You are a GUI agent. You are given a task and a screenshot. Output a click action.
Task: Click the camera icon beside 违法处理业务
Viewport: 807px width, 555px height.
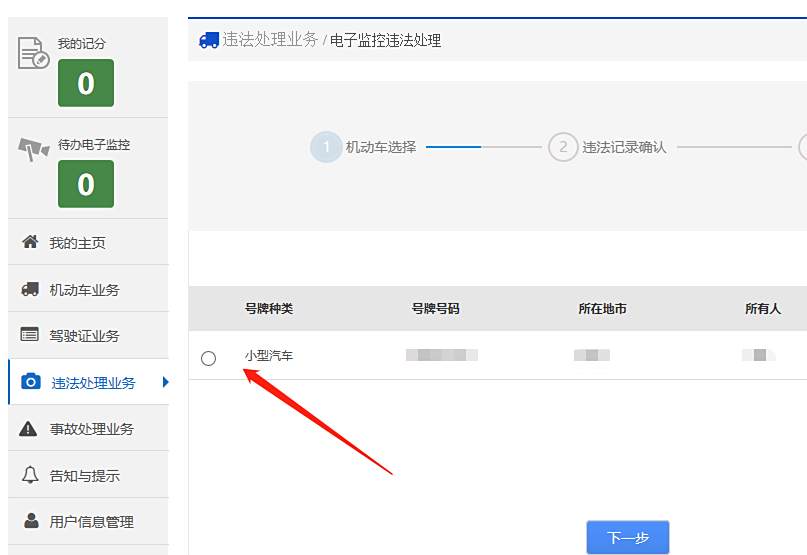(x=30, y=381)
